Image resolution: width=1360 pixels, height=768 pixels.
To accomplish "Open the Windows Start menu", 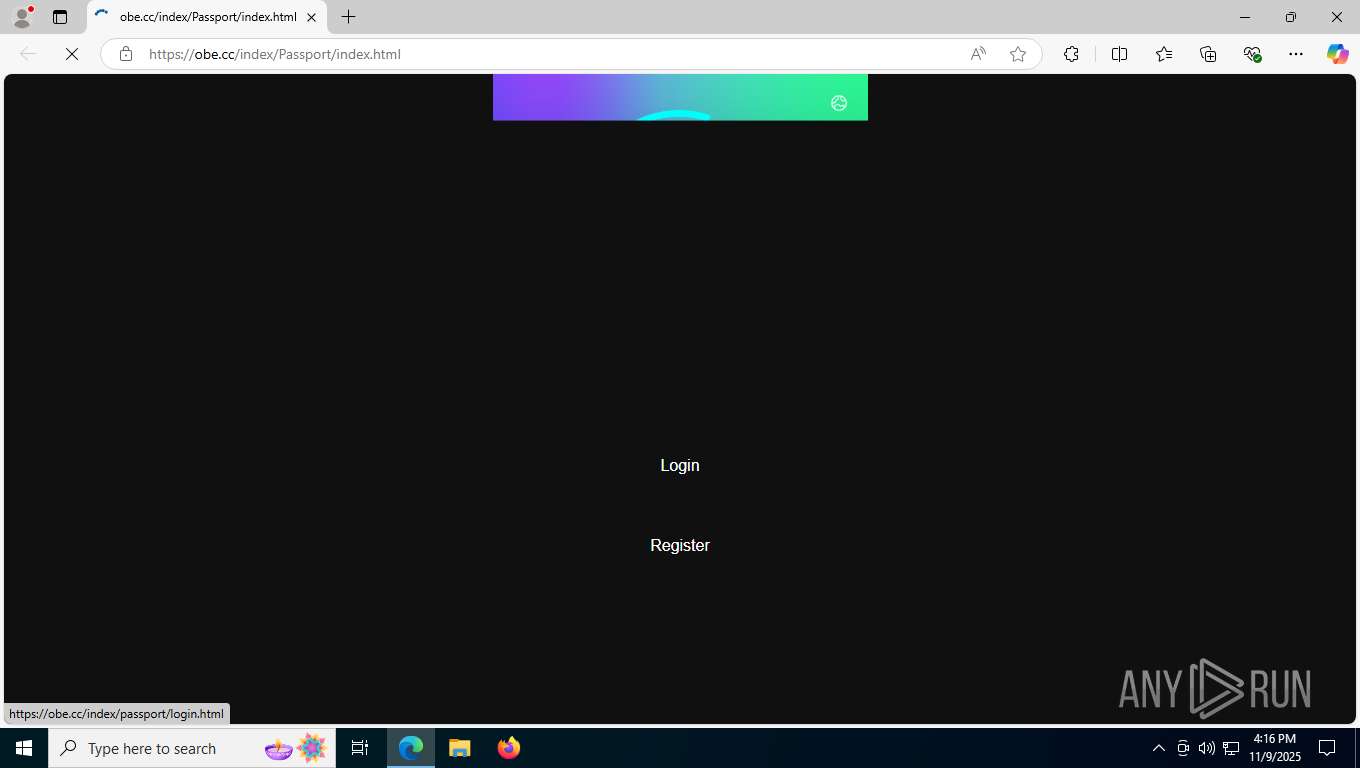I will point(24,748).
